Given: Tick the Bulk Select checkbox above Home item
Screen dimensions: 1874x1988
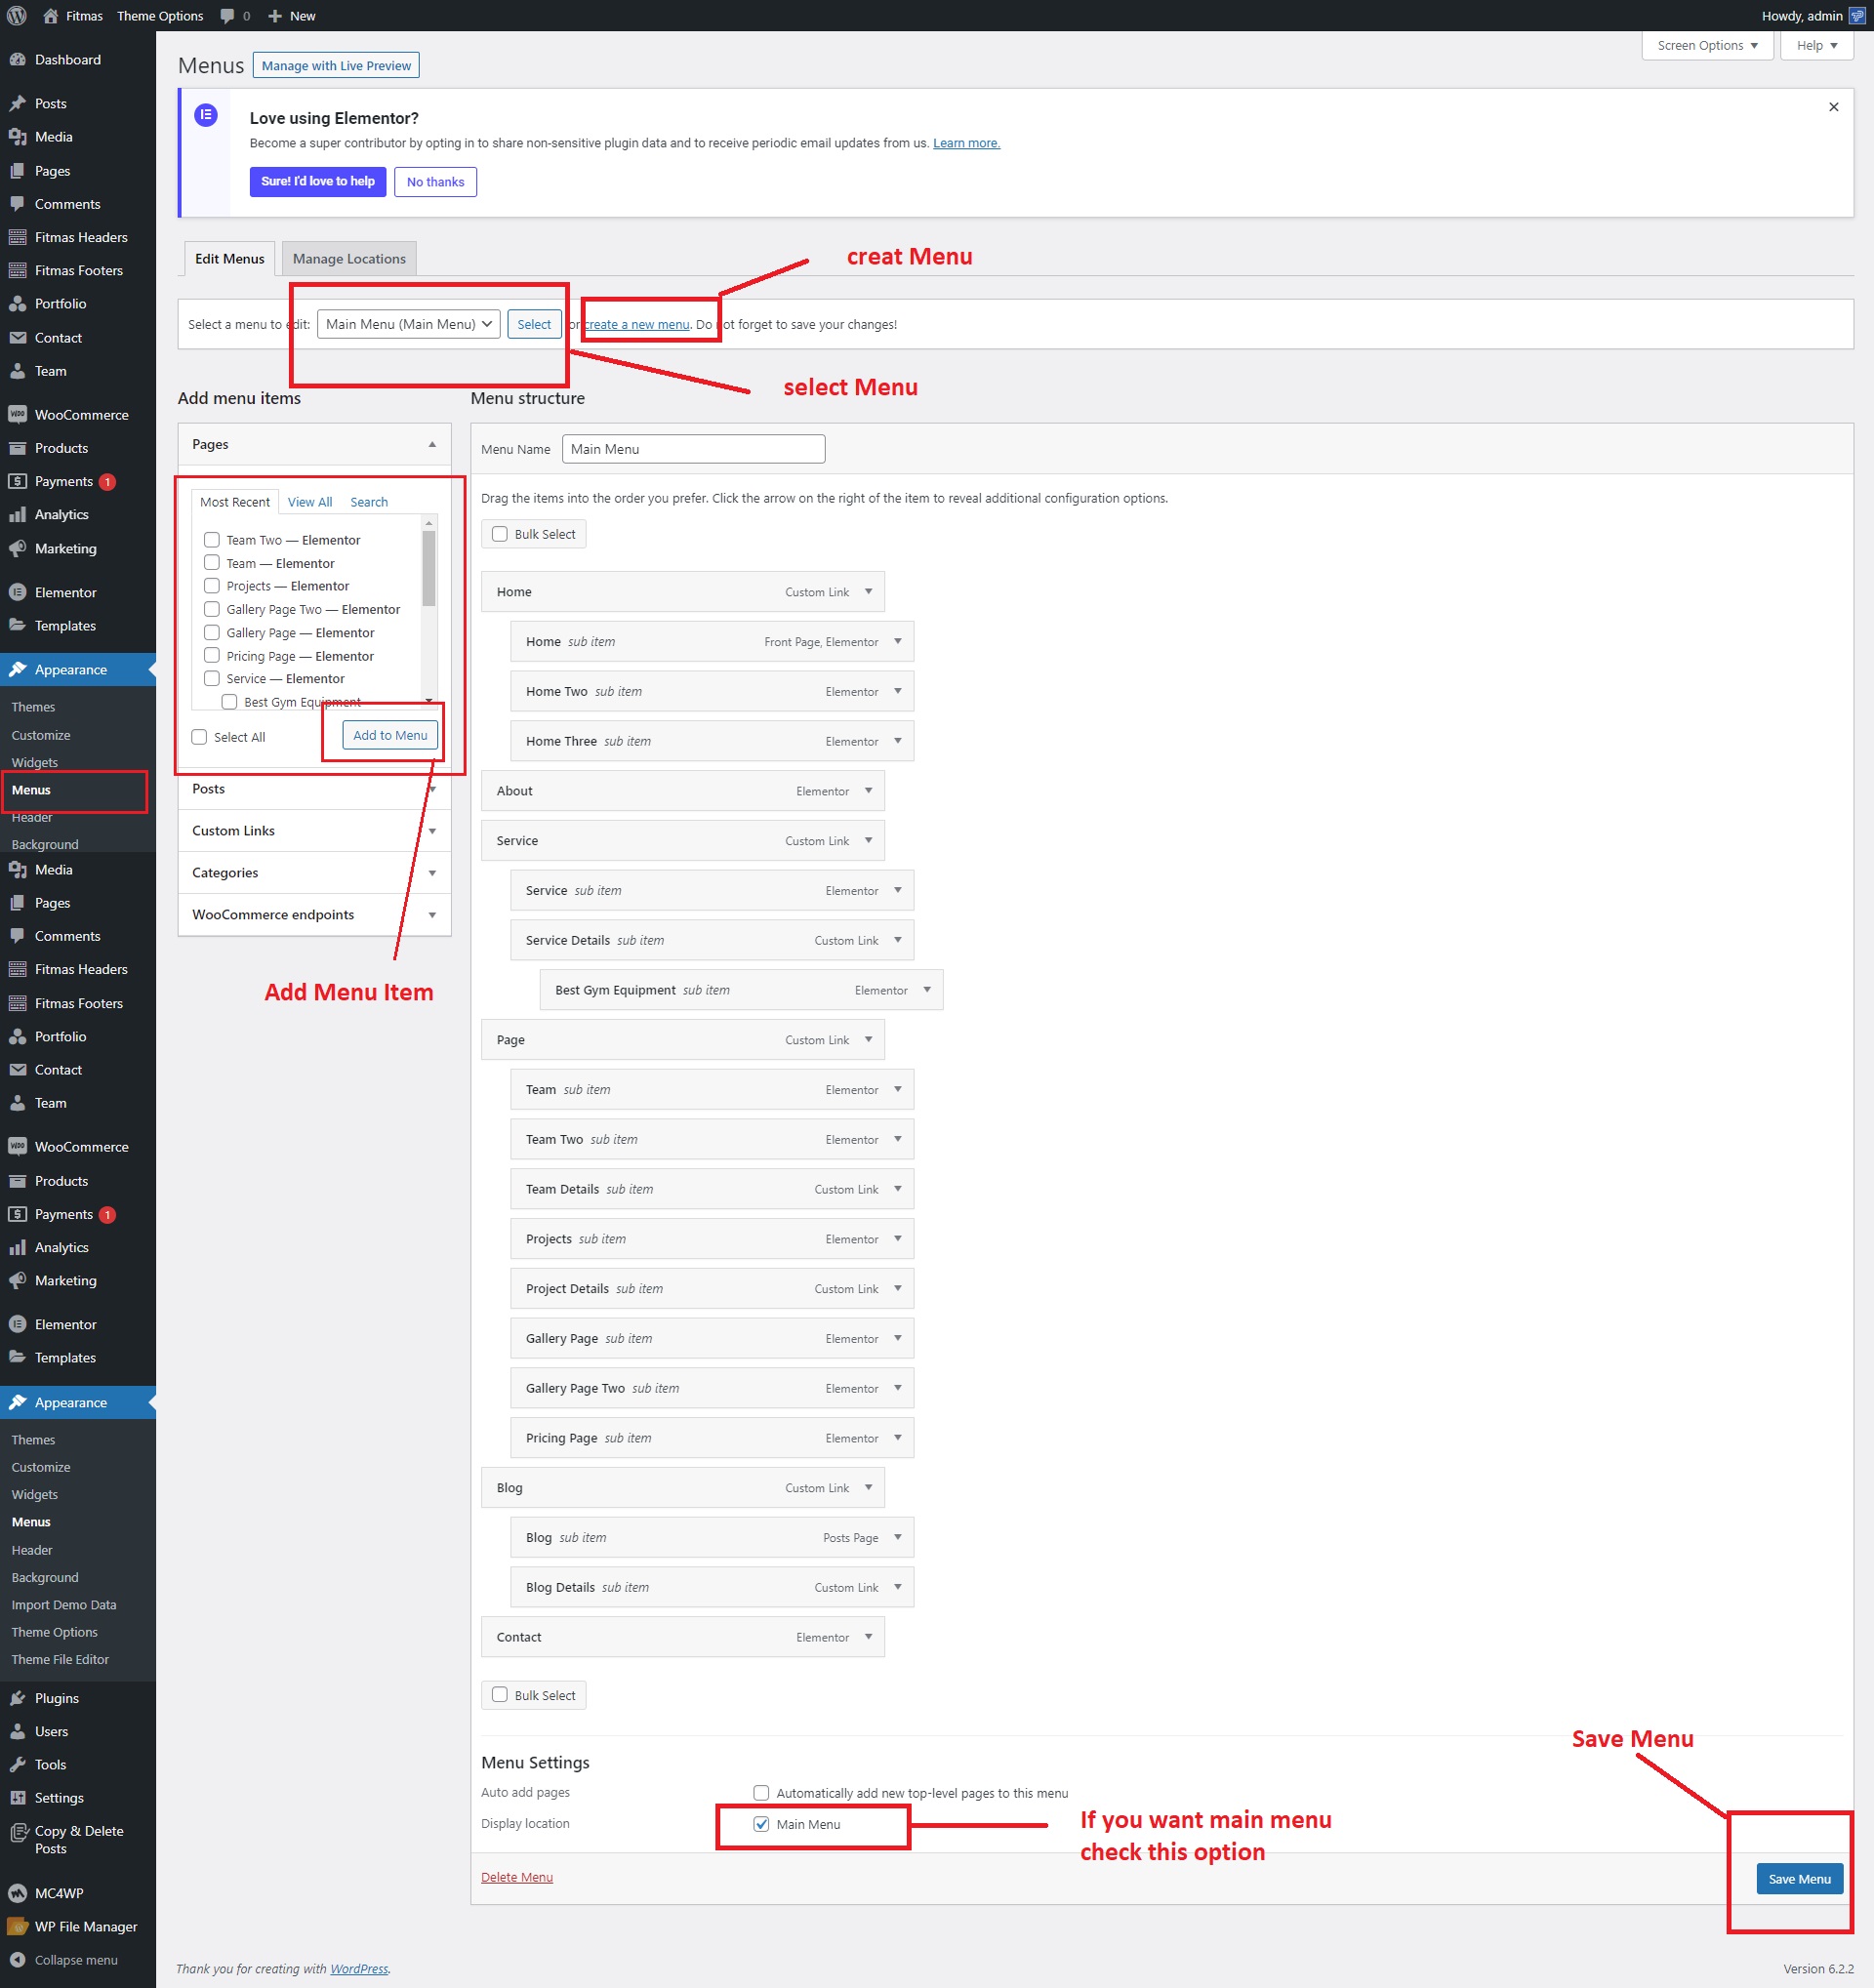Looking at the screenshot, I should 500,534.
